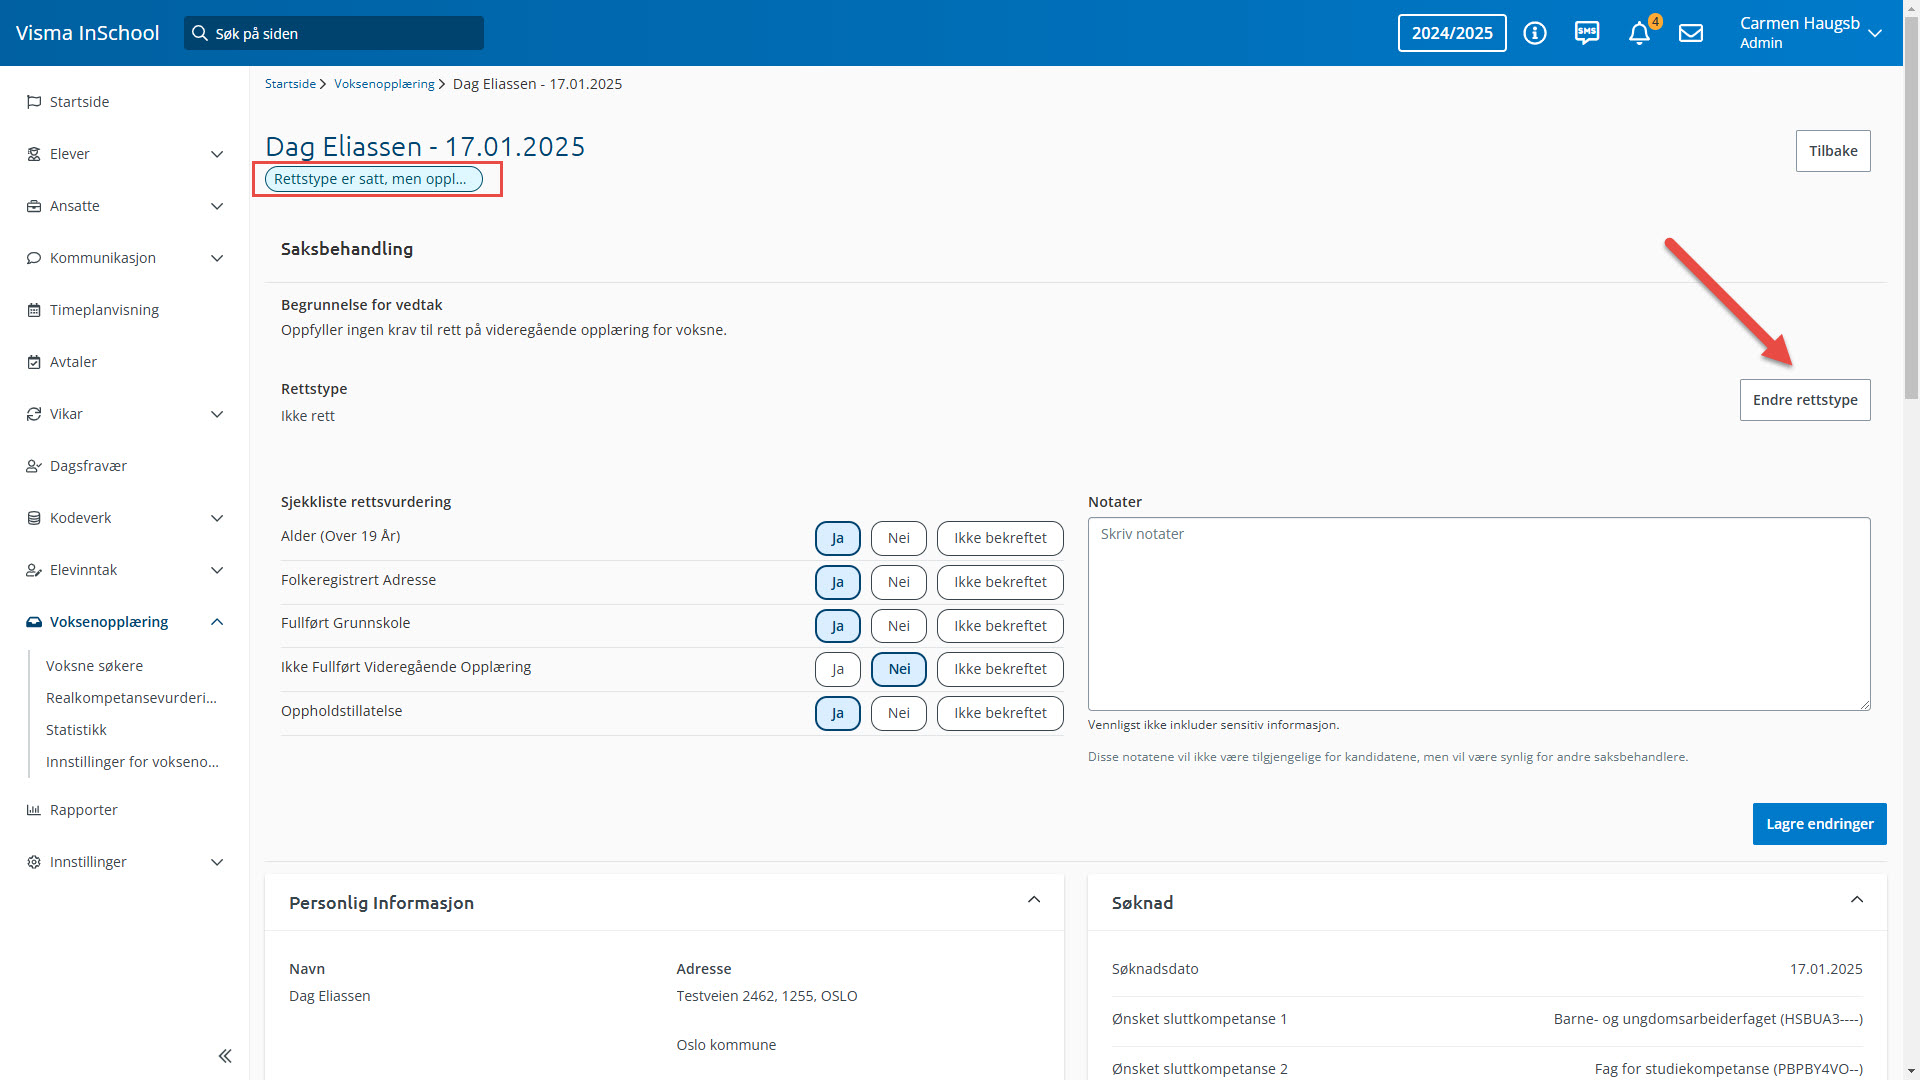The width and height of the screenshot is (1920, 1080).
Task: Open Voksne søkere submenu item
Action: point(94,666)
